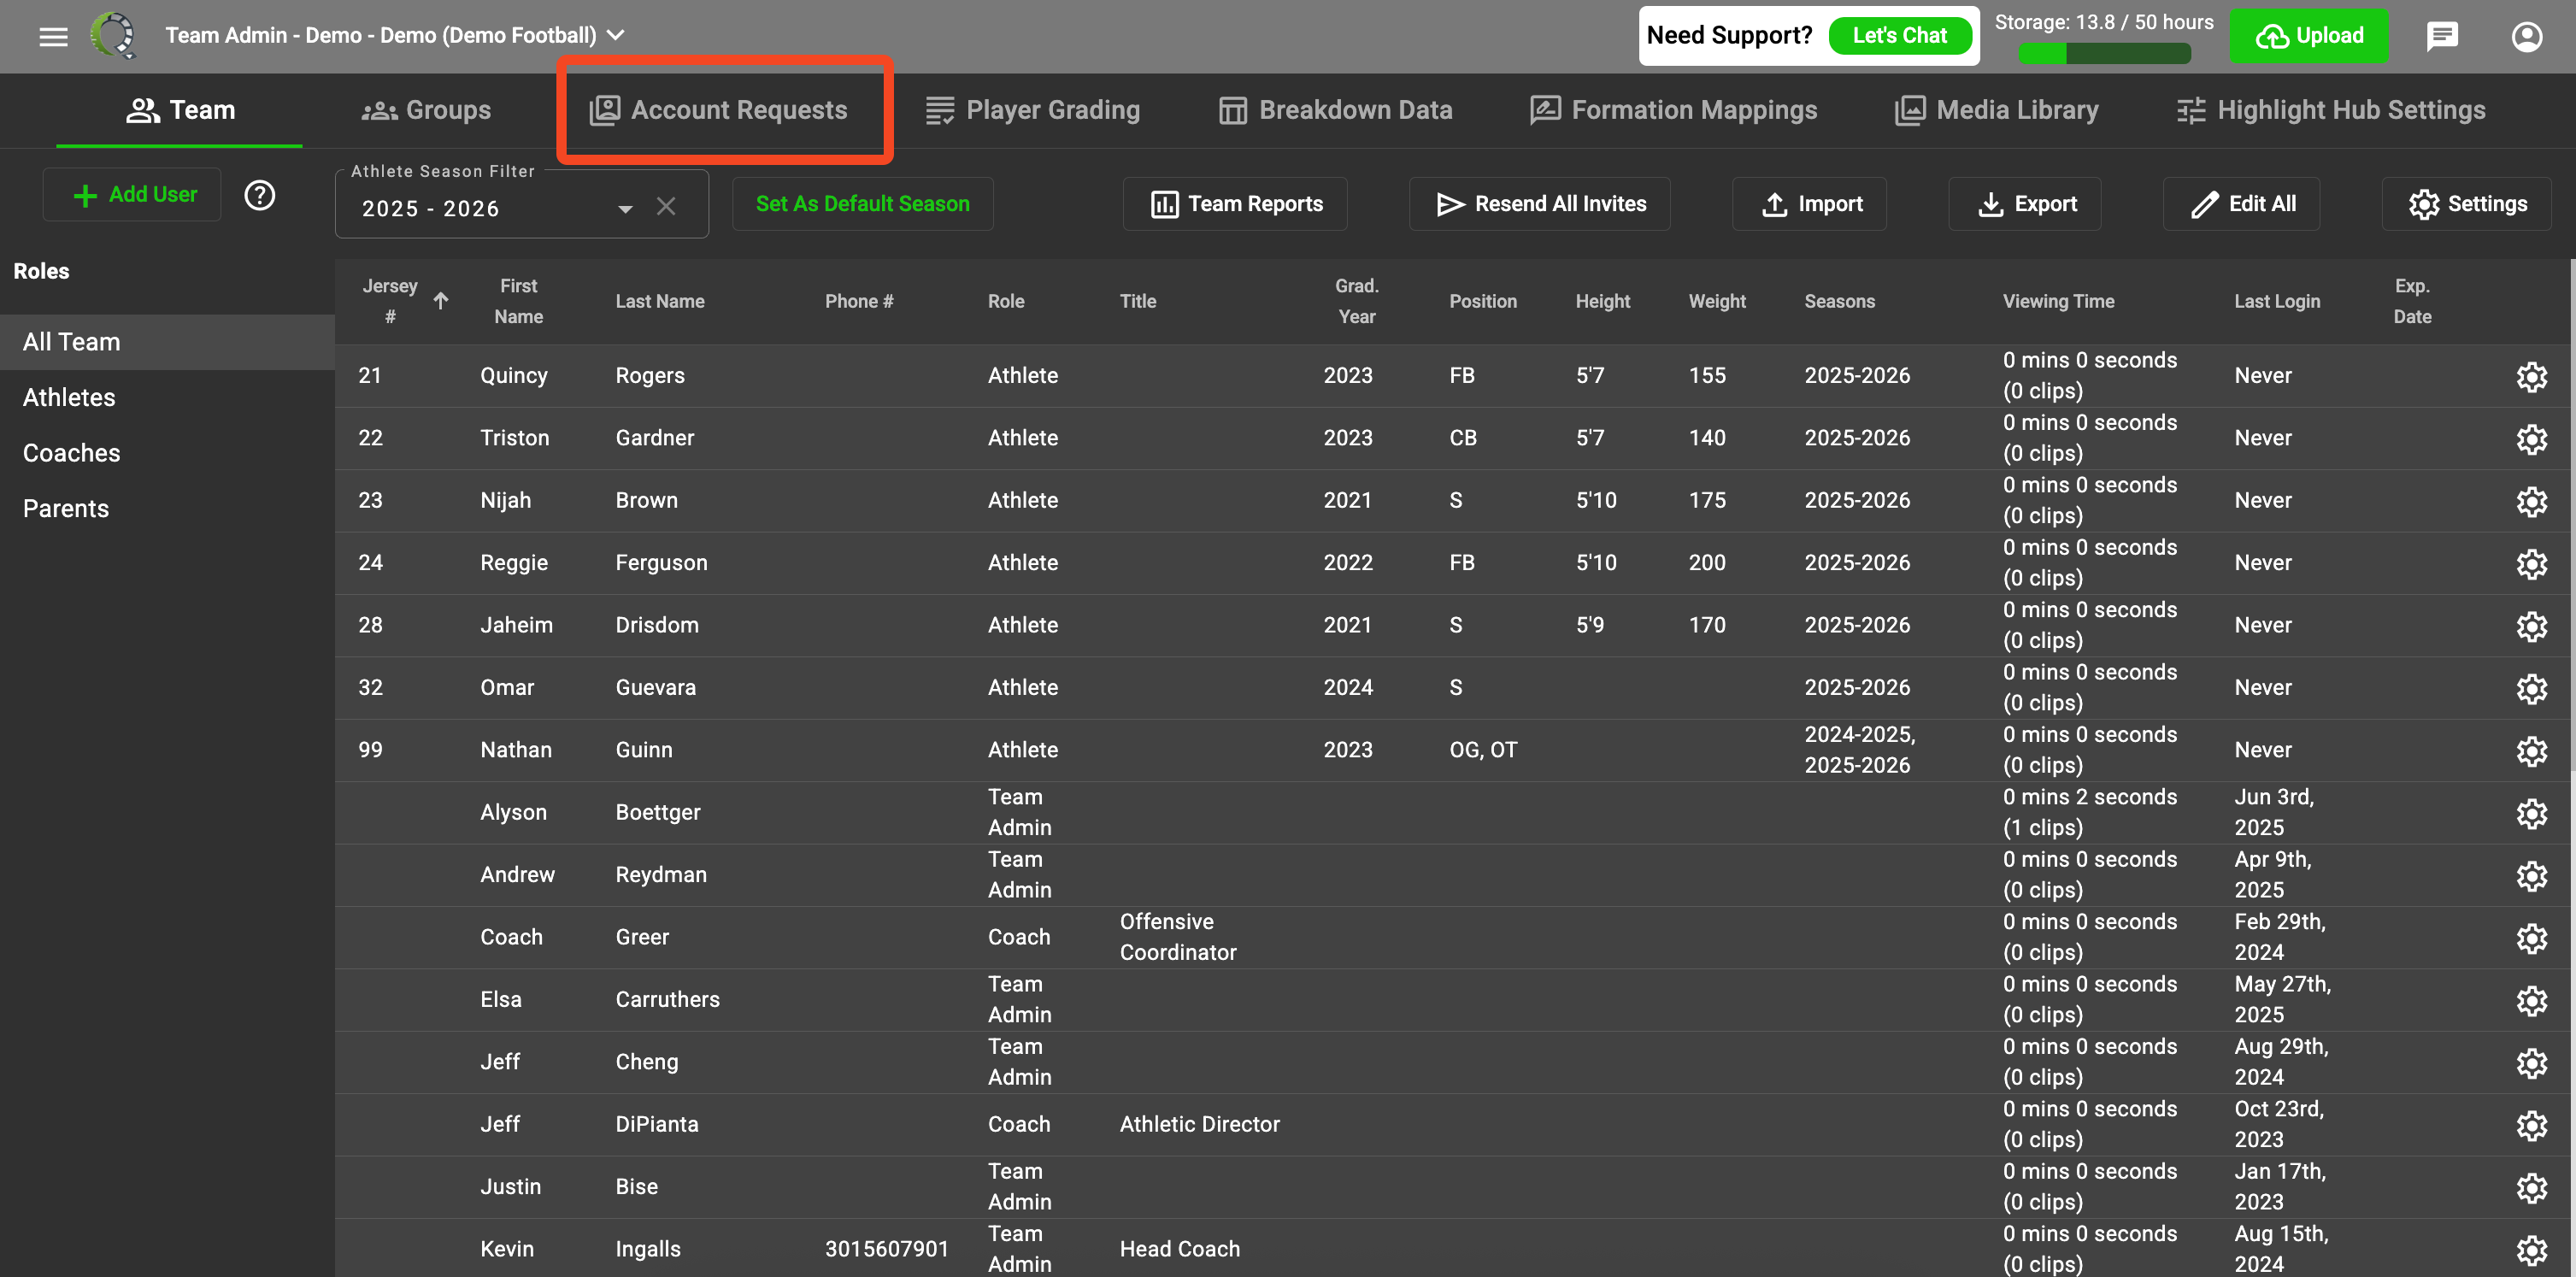
Task: Open the user profile account icon
Action: click(2527, 37)
